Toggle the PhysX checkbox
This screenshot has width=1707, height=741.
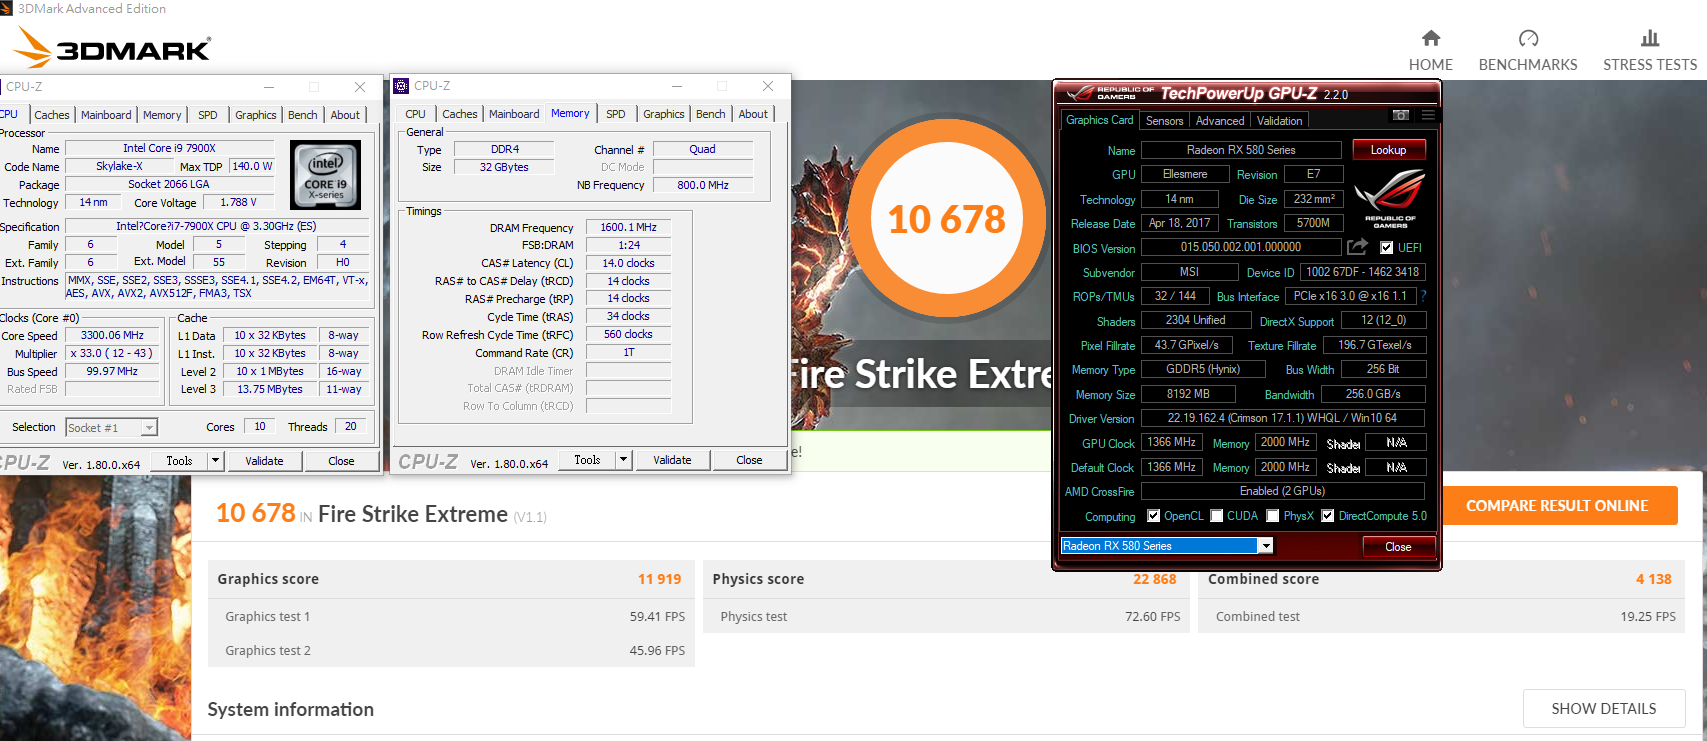coord(1273,516)
